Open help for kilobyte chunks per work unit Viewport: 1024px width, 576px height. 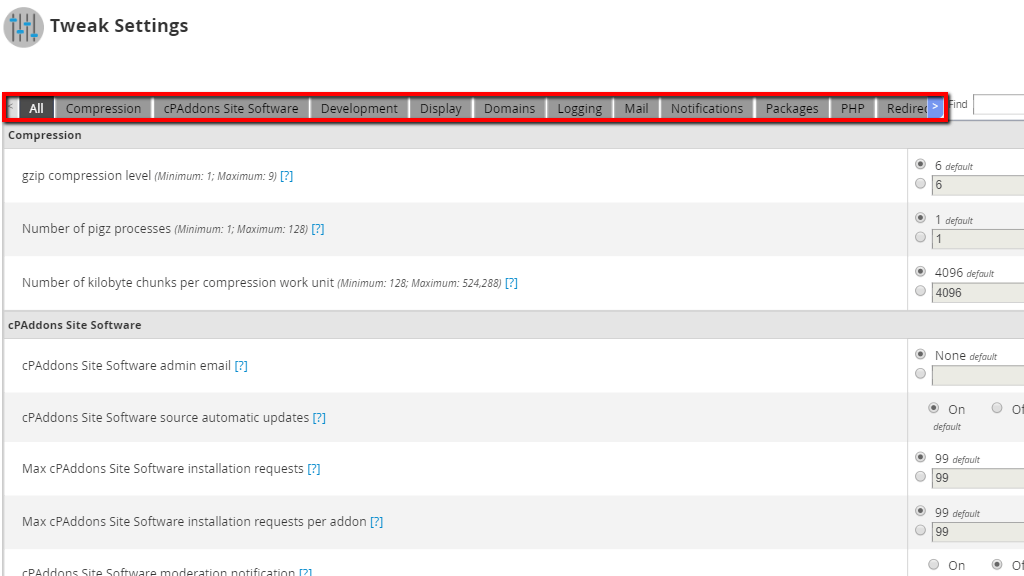coord(511,283)
